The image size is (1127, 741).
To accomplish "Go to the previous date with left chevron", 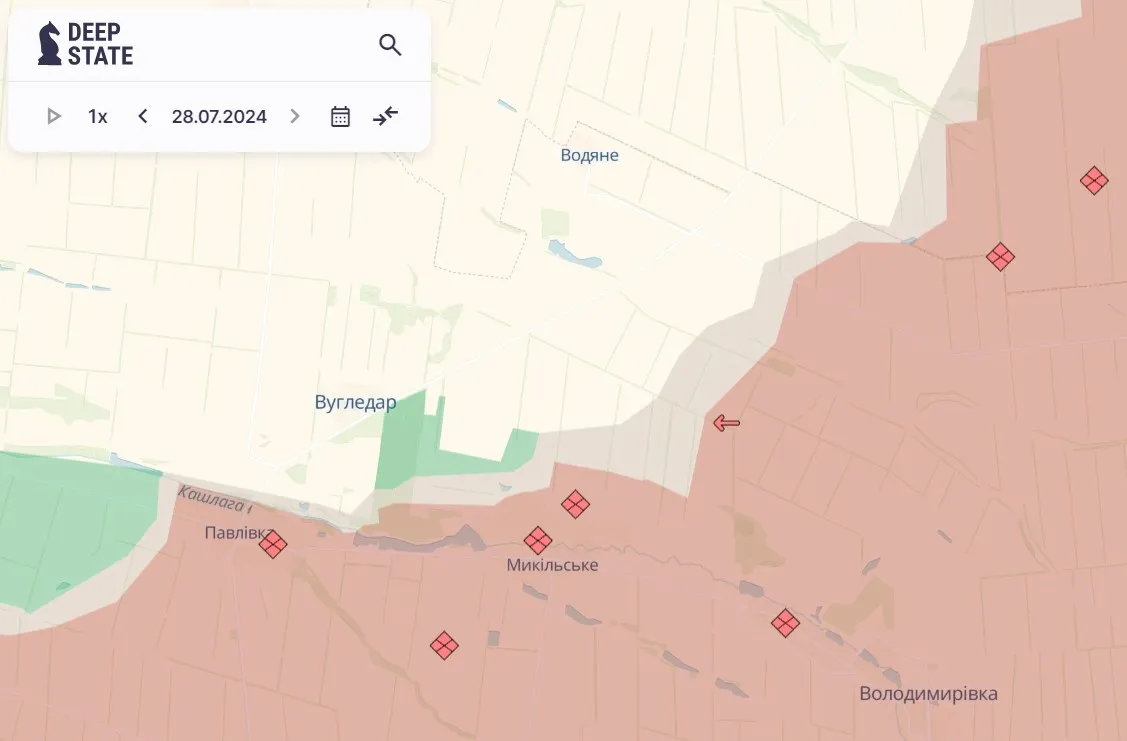I will point(143,117).
